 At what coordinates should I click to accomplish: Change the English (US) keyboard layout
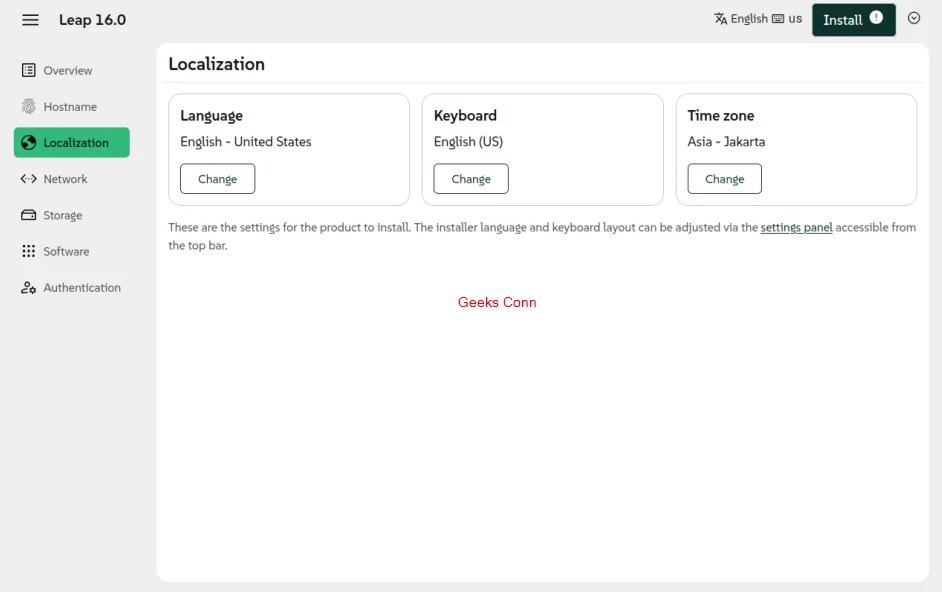[470, 178]
